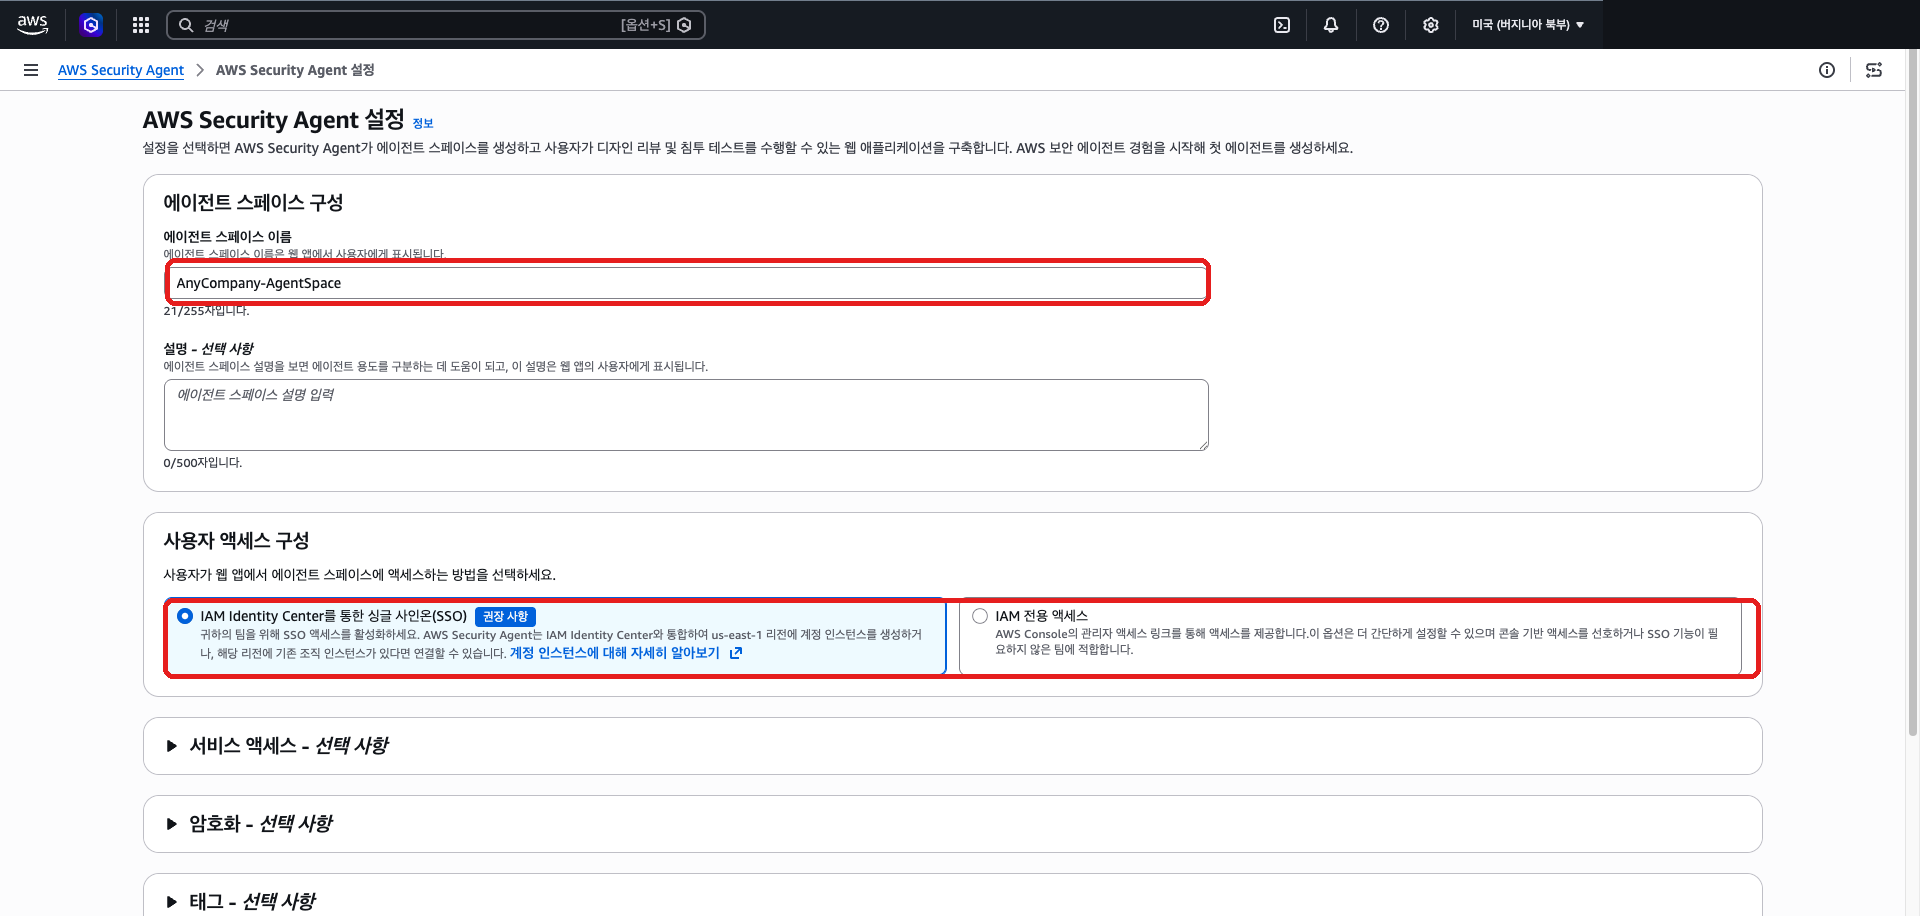Click the description textarea for agent space
The width and height of the screenshot is (1920, 916).
(x=686, y=415)
